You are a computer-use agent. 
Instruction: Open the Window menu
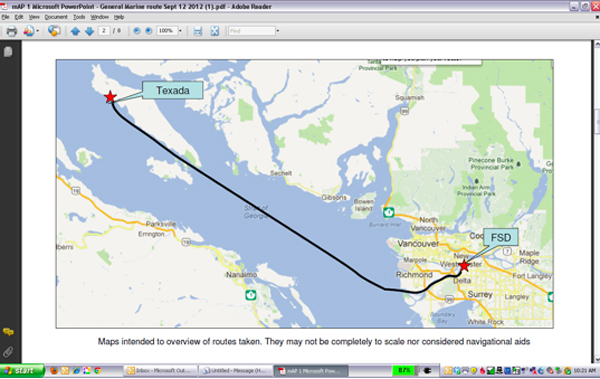(x=99, y=17)
